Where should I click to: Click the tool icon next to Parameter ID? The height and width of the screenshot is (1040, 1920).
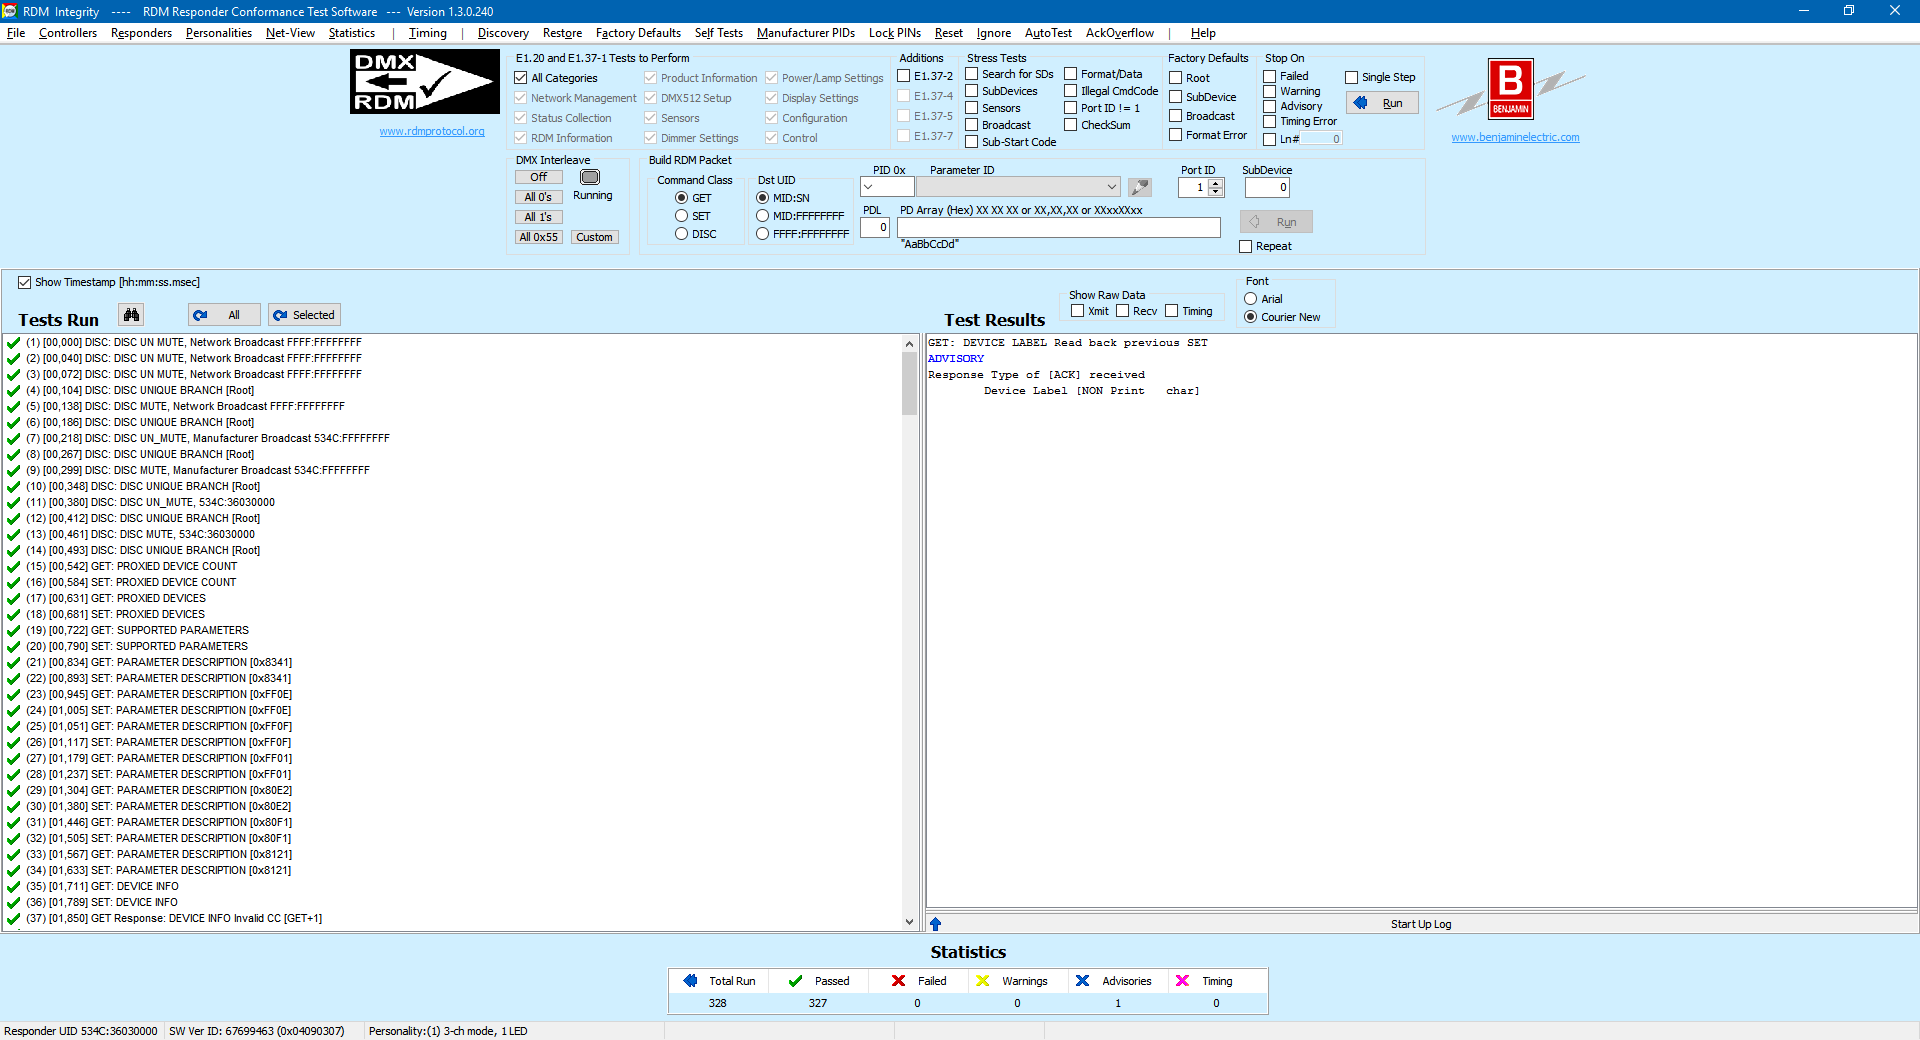(x=1139, y=187)
